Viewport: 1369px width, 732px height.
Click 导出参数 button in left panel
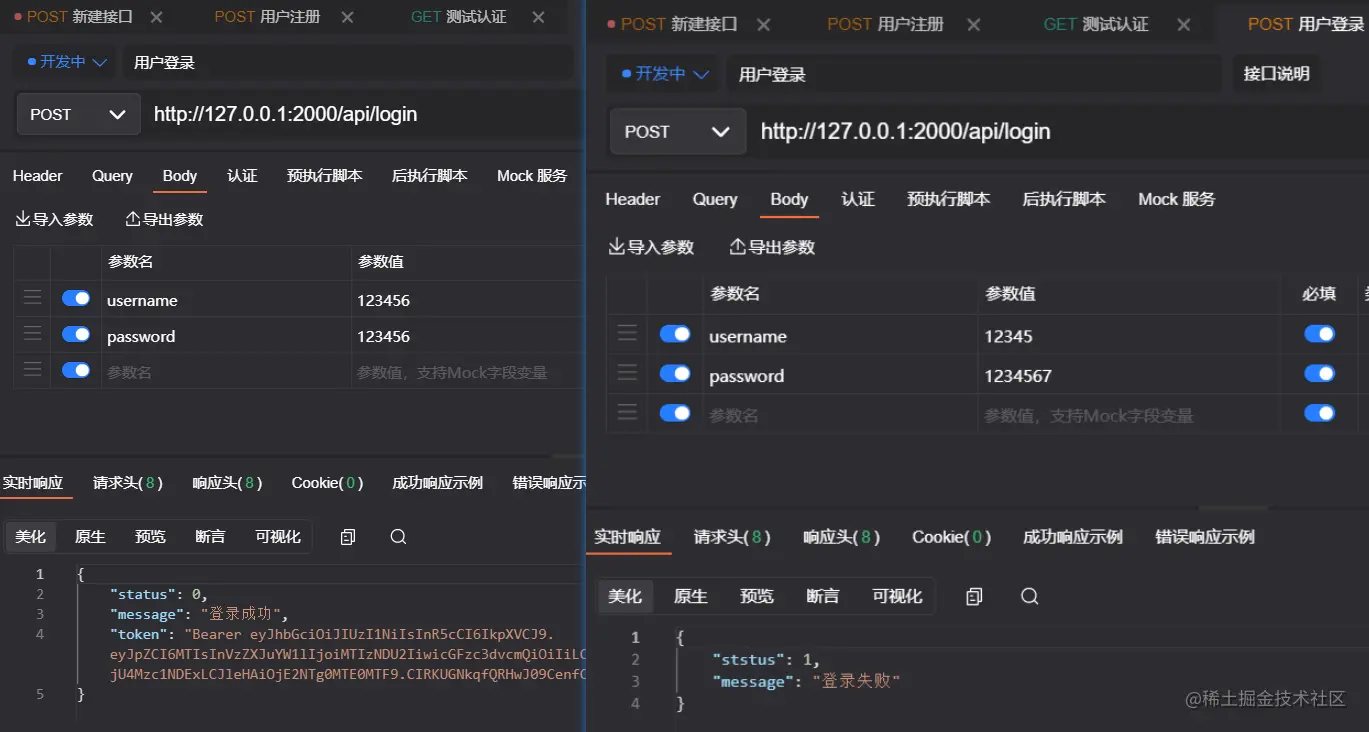(x=164, y=219)
